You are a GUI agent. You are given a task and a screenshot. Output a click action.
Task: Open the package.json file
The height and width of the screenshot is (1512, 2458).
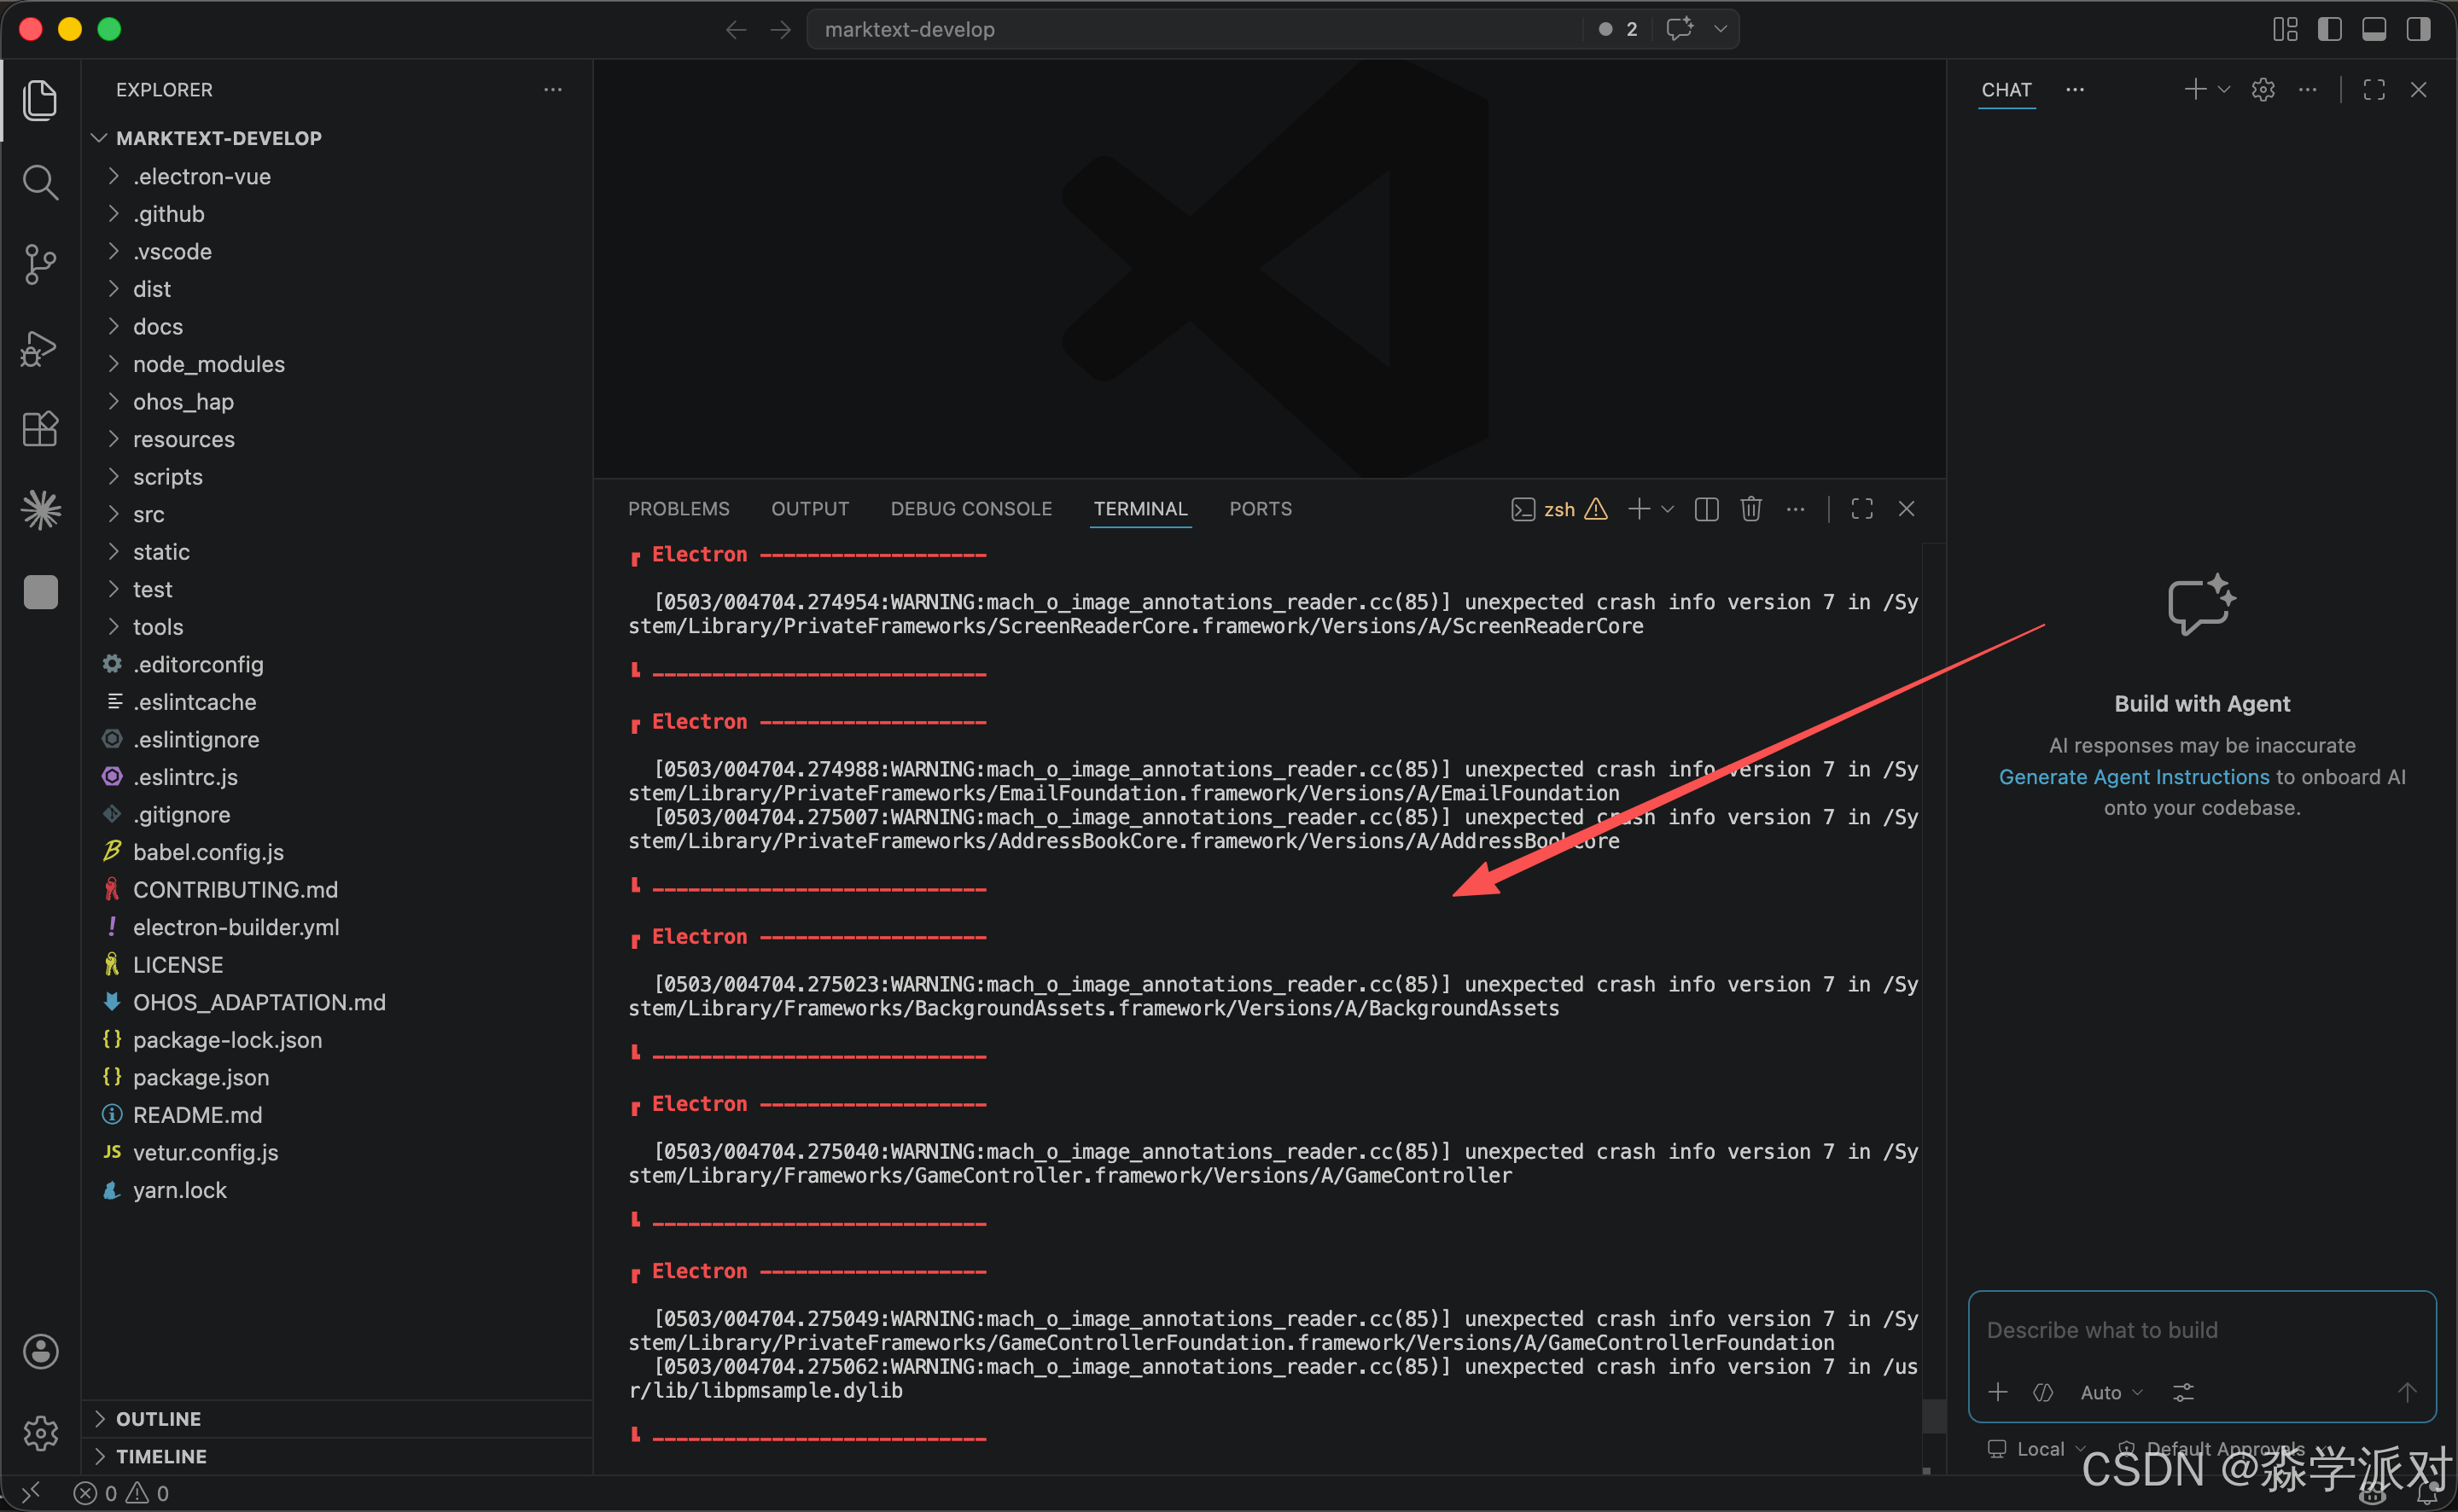[x=201, y=1077]
